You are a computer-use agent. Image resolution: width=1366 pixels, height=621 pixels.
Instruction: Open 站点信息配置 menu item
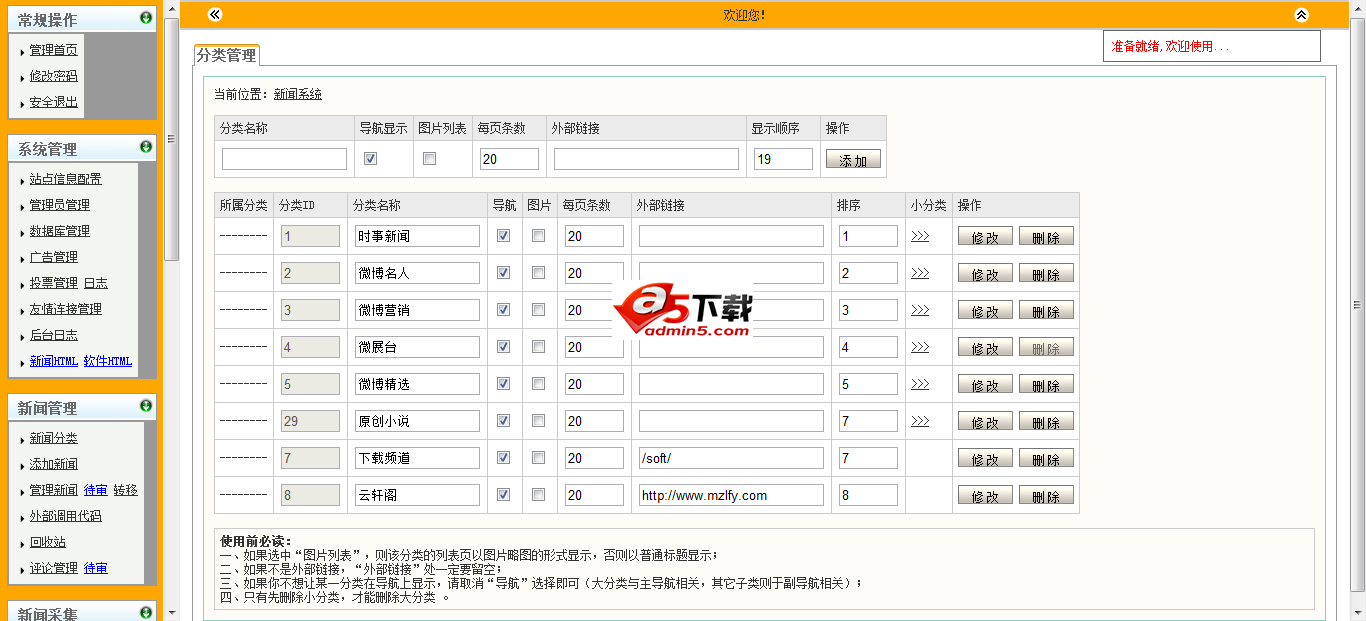[x=65, y=179]
